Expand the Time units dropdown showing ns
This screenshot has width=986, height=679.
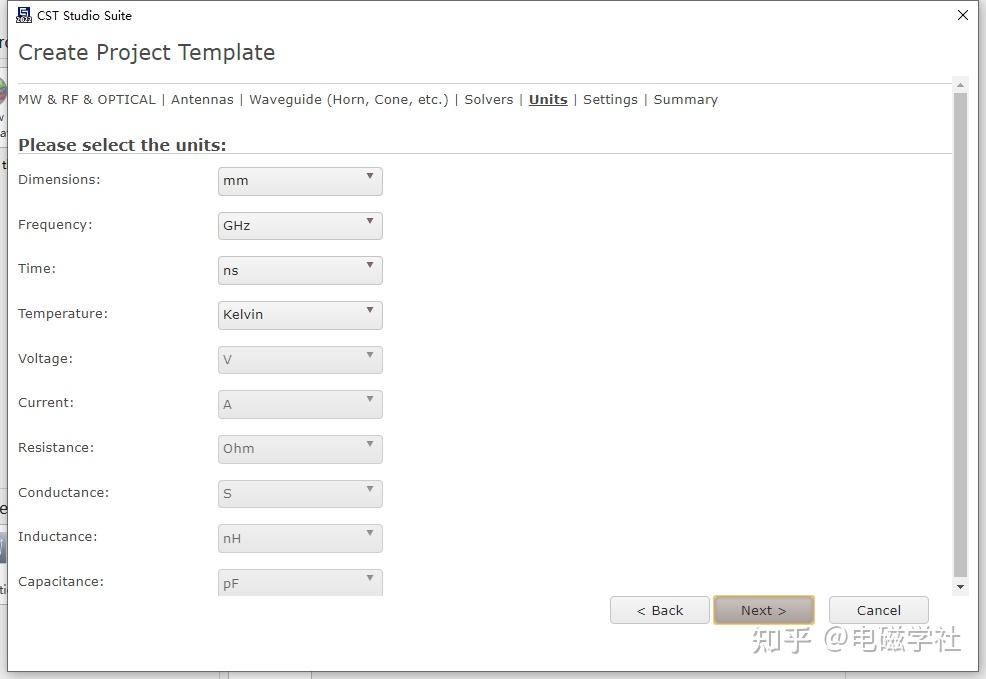299,270
